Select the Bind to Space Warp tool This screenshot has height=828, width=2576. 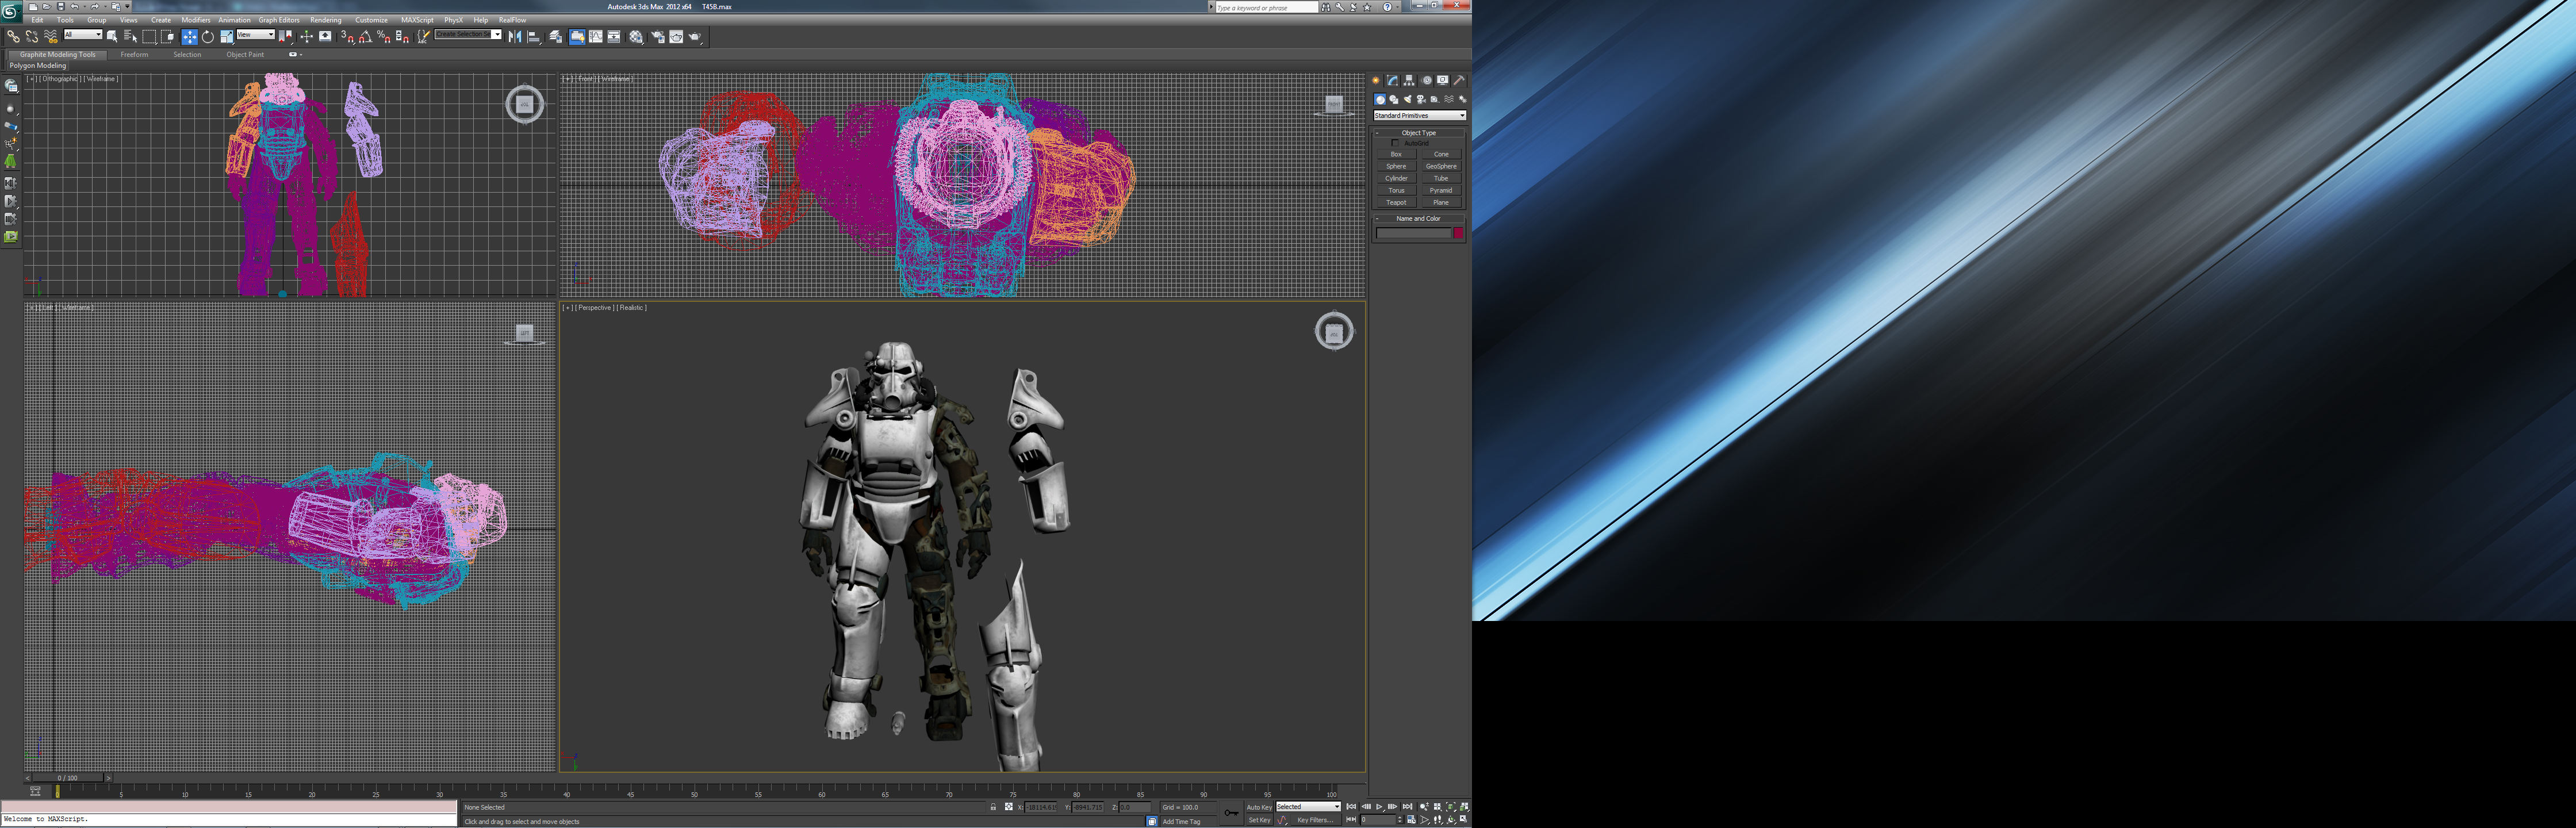(x=51, y=37)
